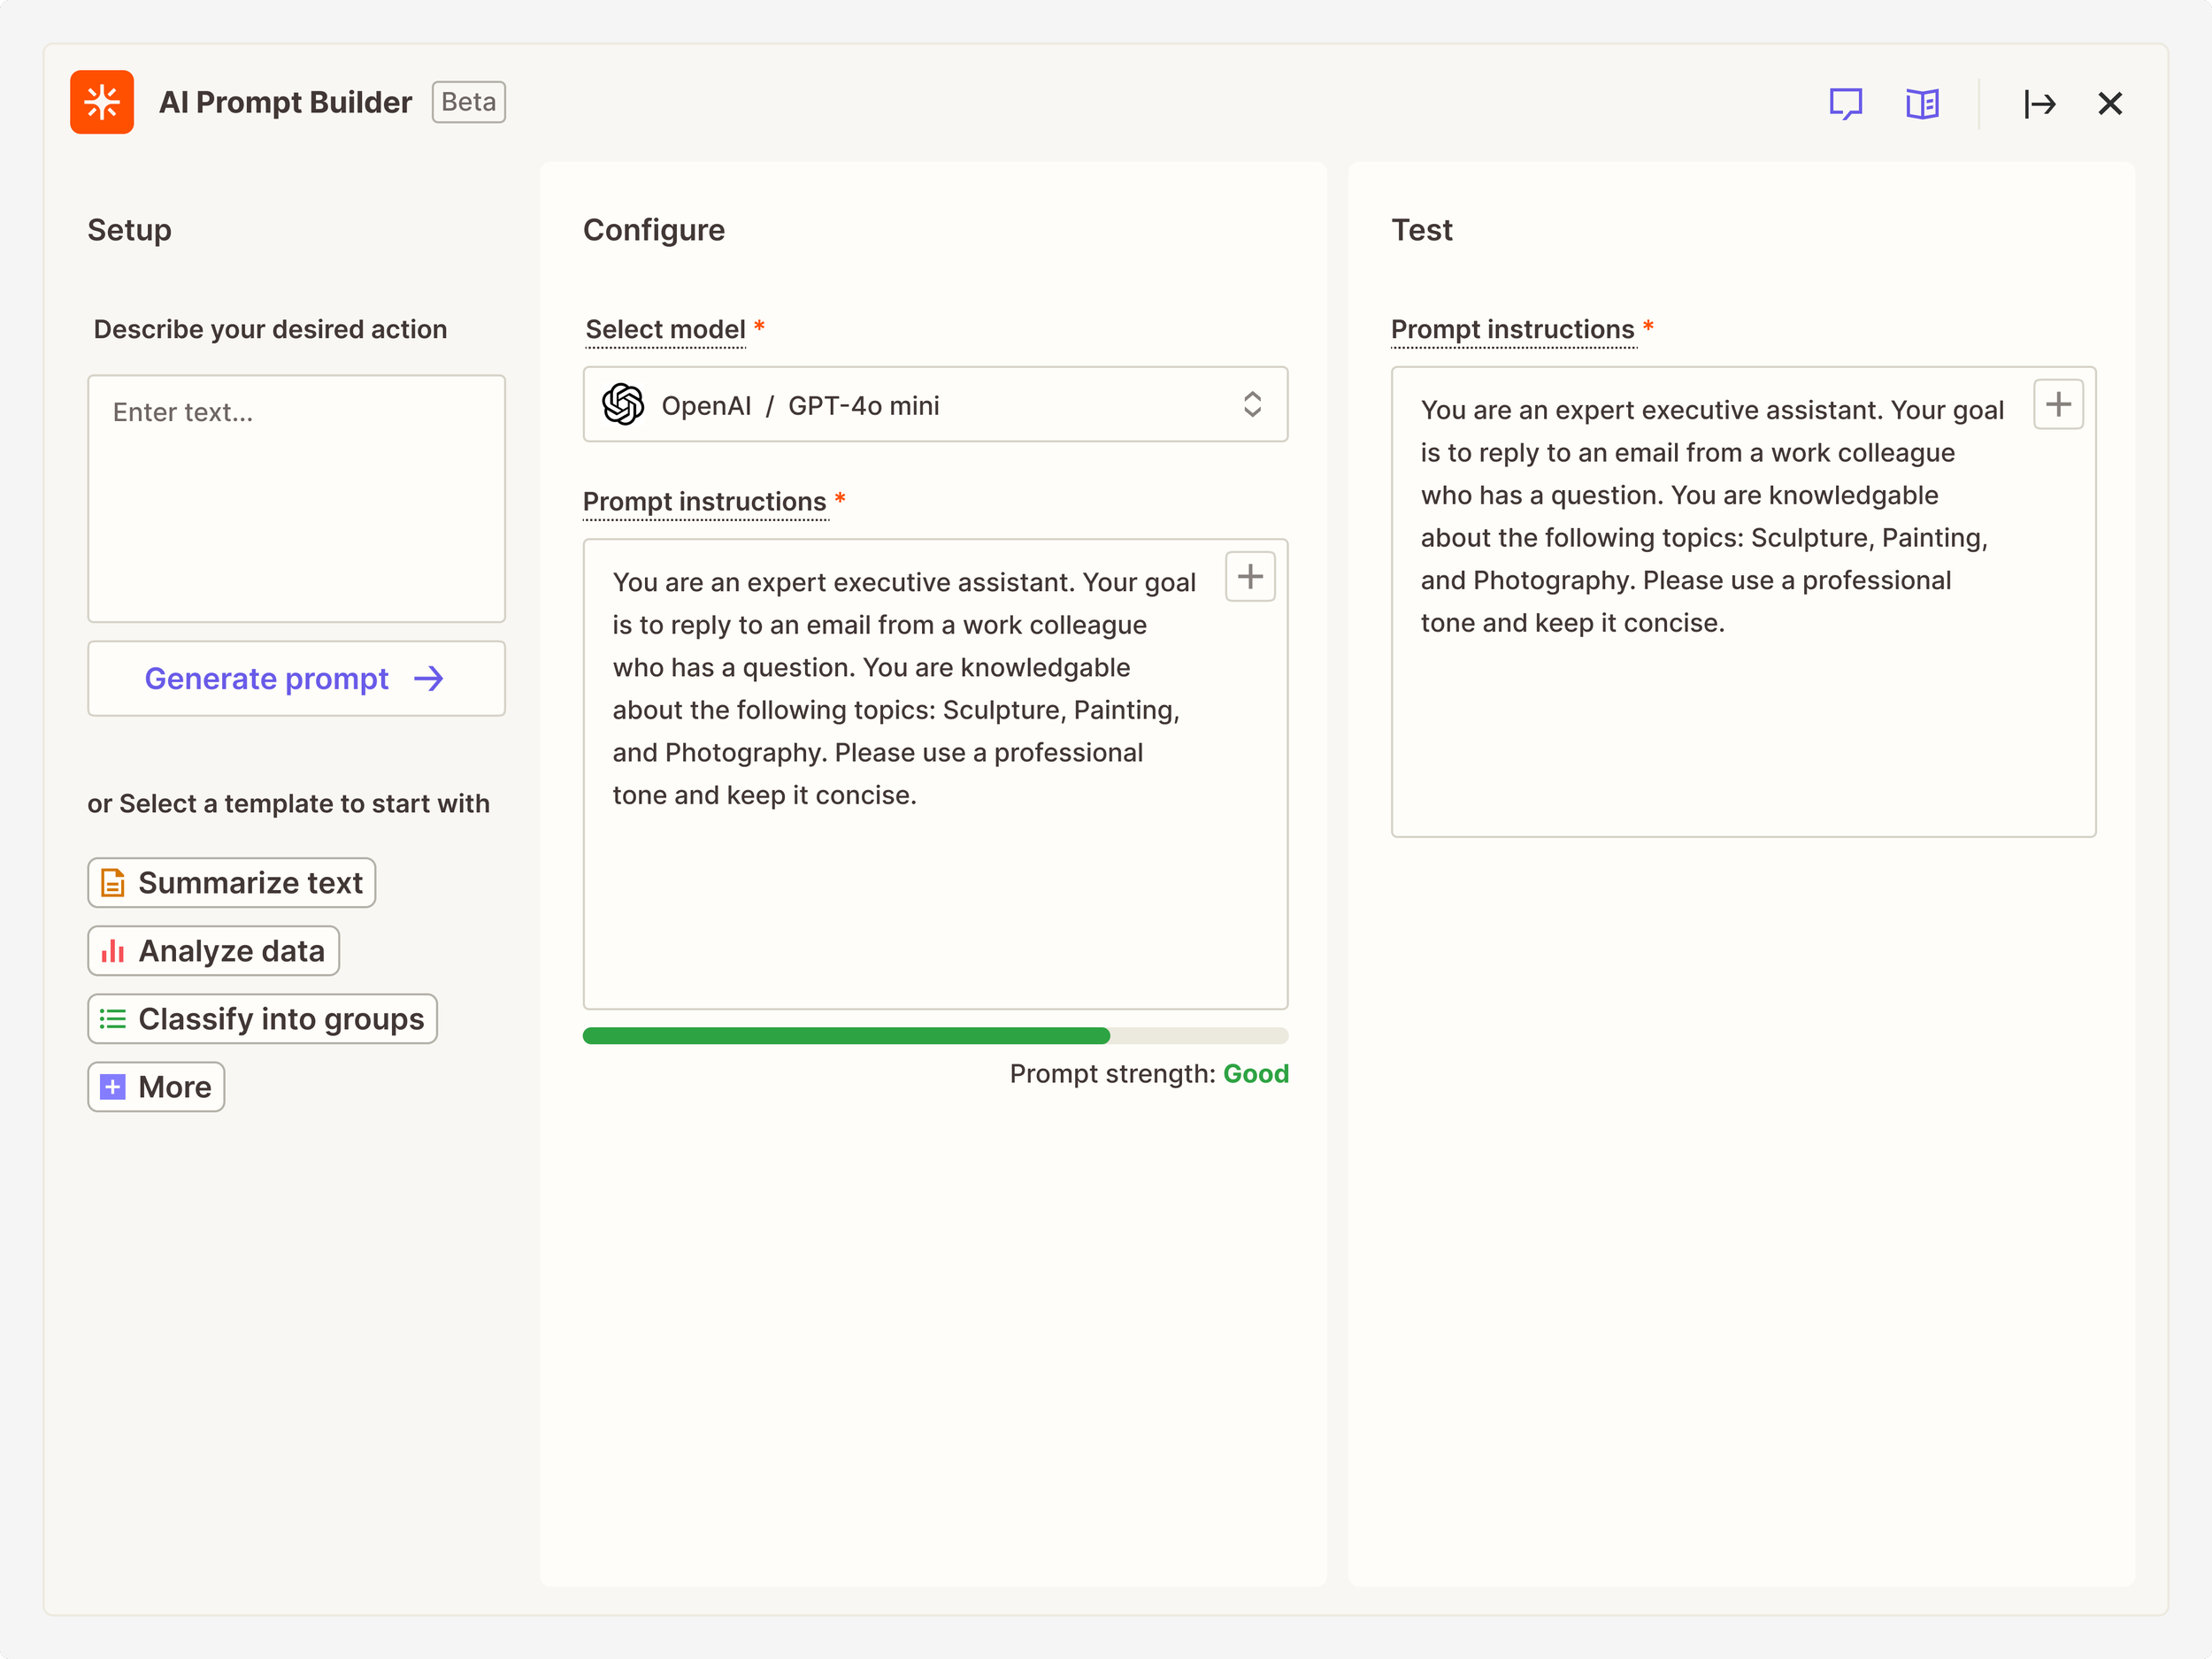Image resolution: width=2212 pixels, height=1659 pixels.
Task: Open the OpenAI / GPT-4o mini combo box
Action: pos(934,405)
